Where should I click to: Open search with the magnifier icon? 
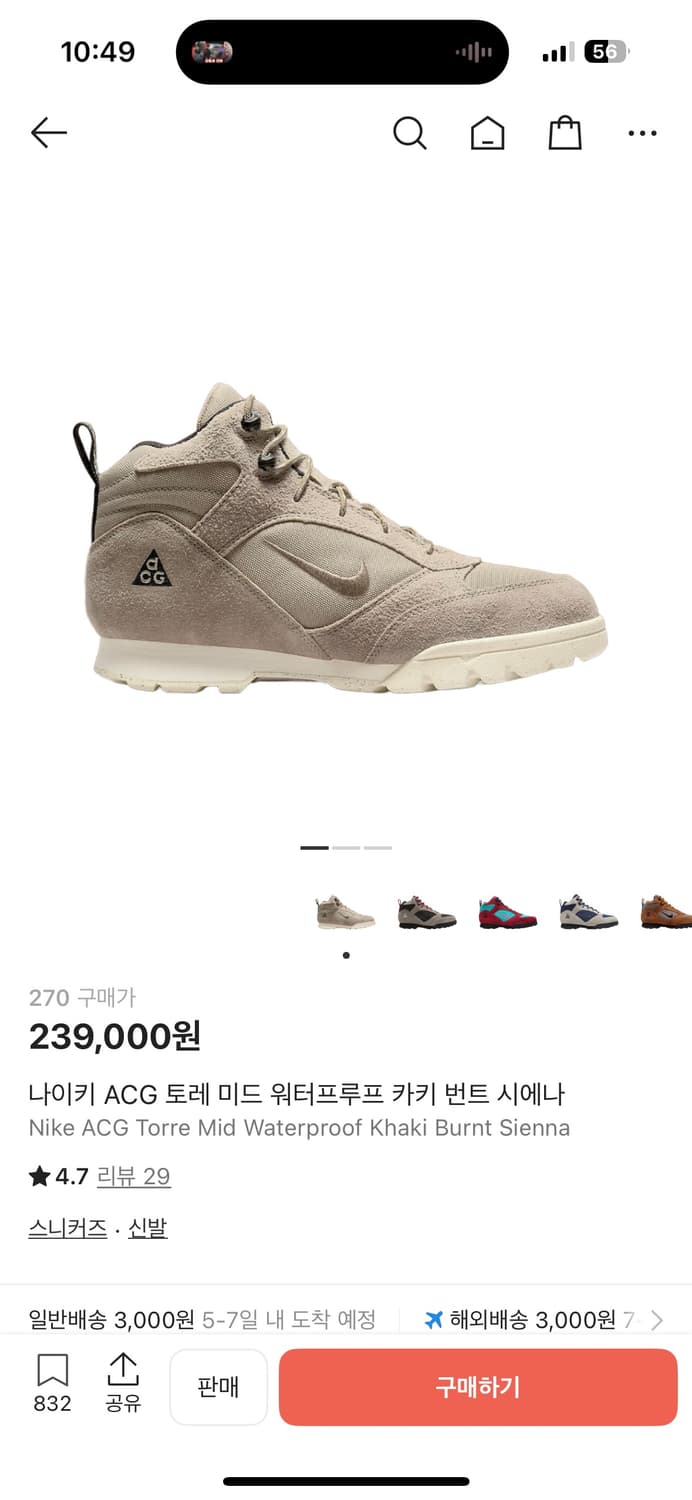pos(409,132)
